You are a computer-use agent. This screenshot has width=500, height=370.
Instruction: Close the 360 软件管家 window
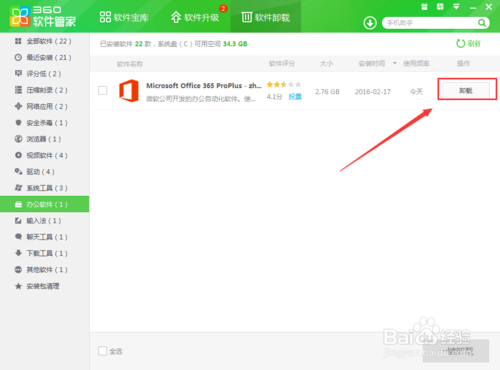(x=489, y=7)
